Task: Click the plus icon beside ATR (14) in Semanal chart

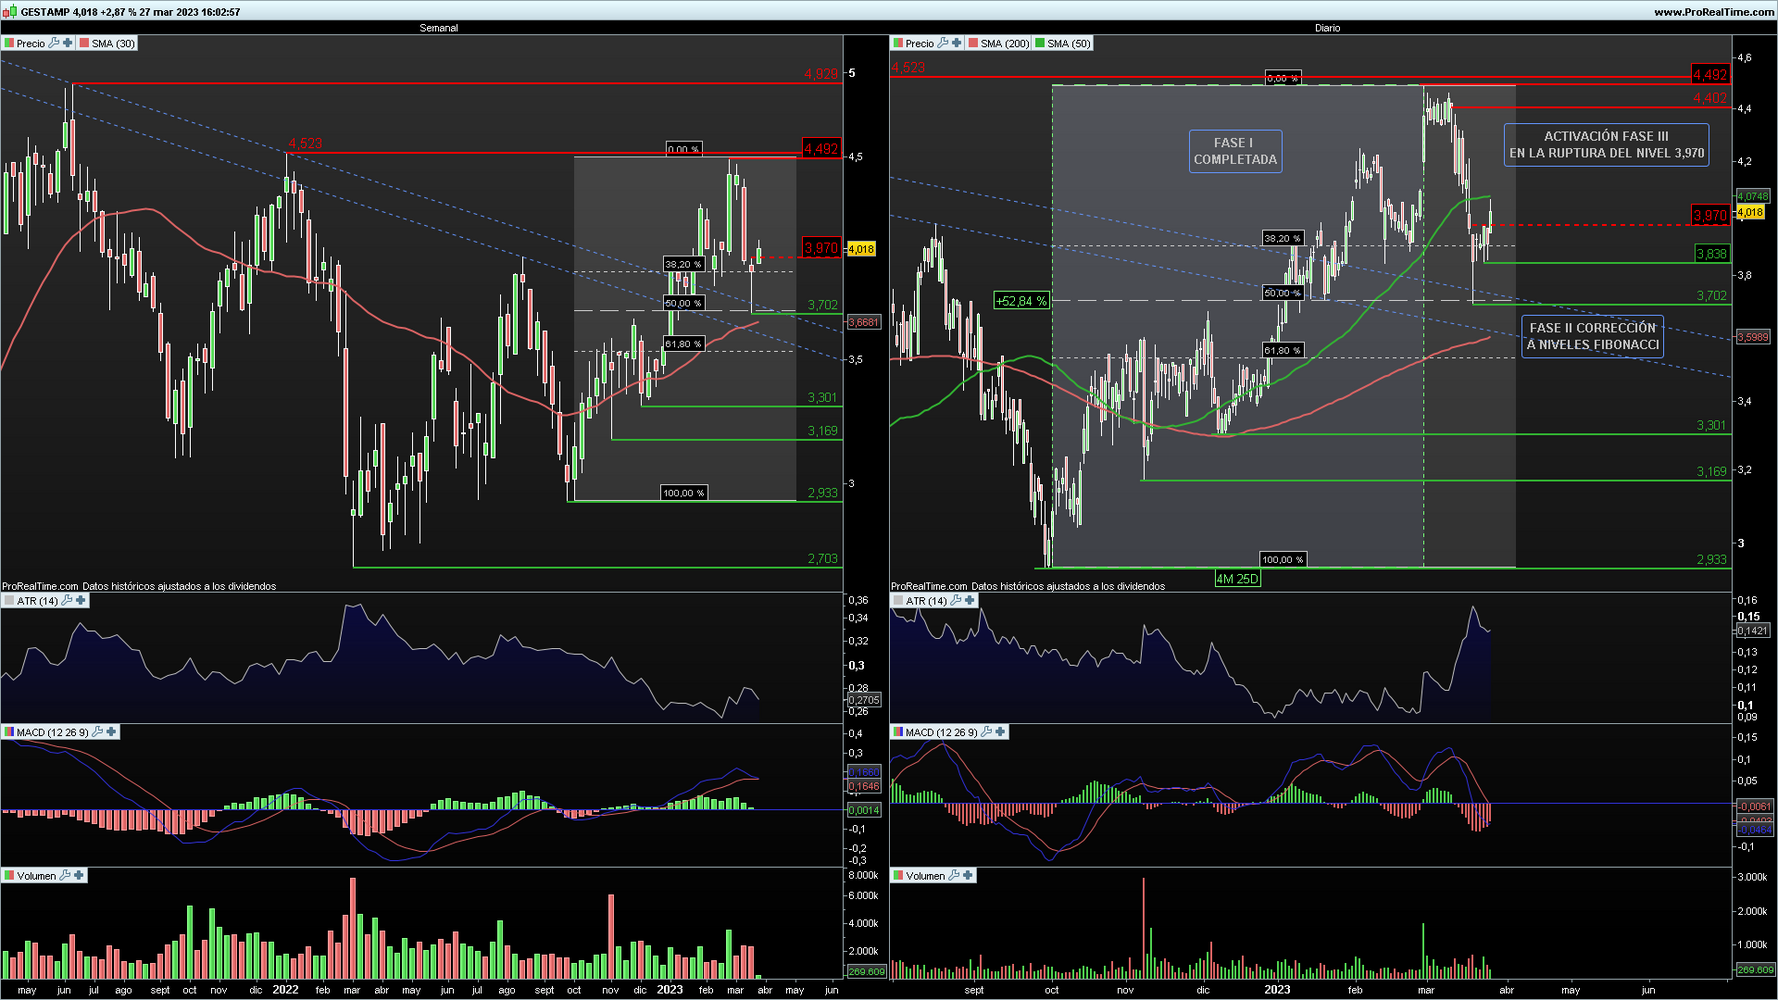Action: (x=81, y=601)
